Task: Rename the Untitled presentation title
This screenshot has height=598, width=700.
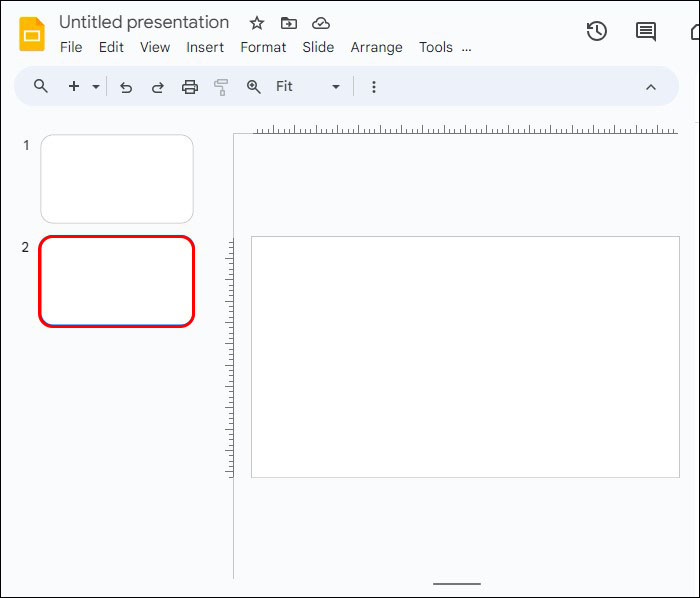Action: click(144, 22)
